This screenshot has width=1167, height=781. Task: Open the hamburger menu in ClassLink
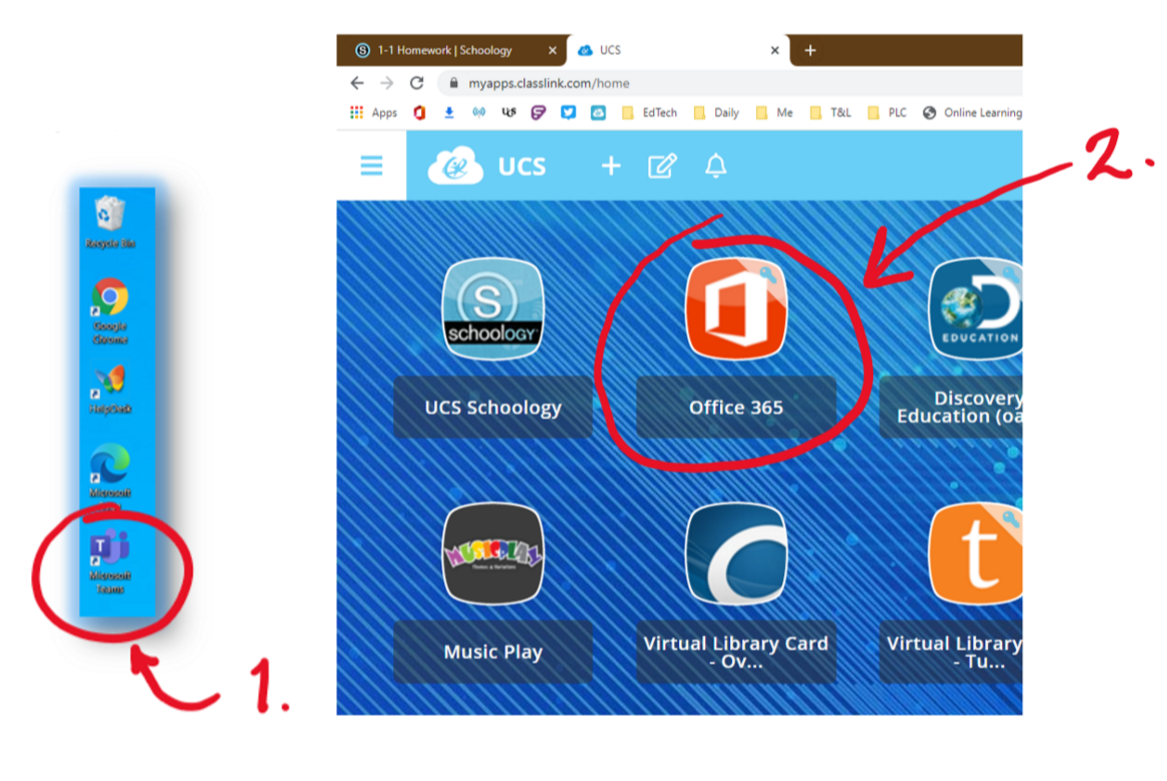click(371, 166)
